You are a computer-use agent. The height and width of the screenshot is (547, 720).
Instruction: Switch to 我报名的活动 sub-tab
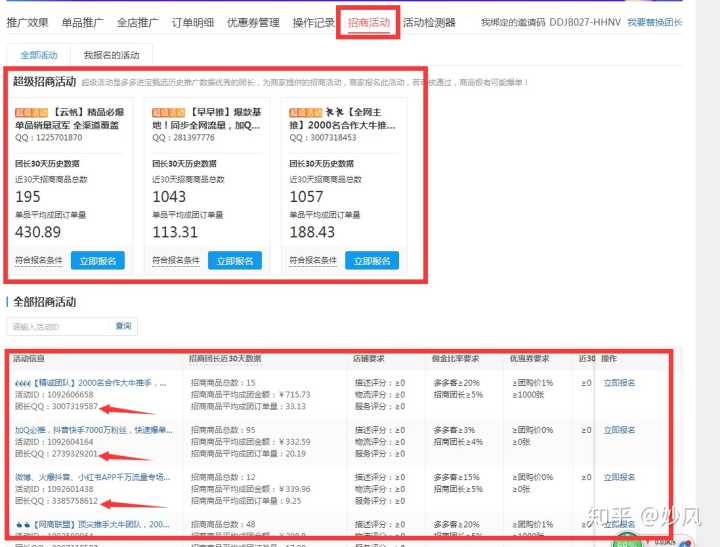111,54
